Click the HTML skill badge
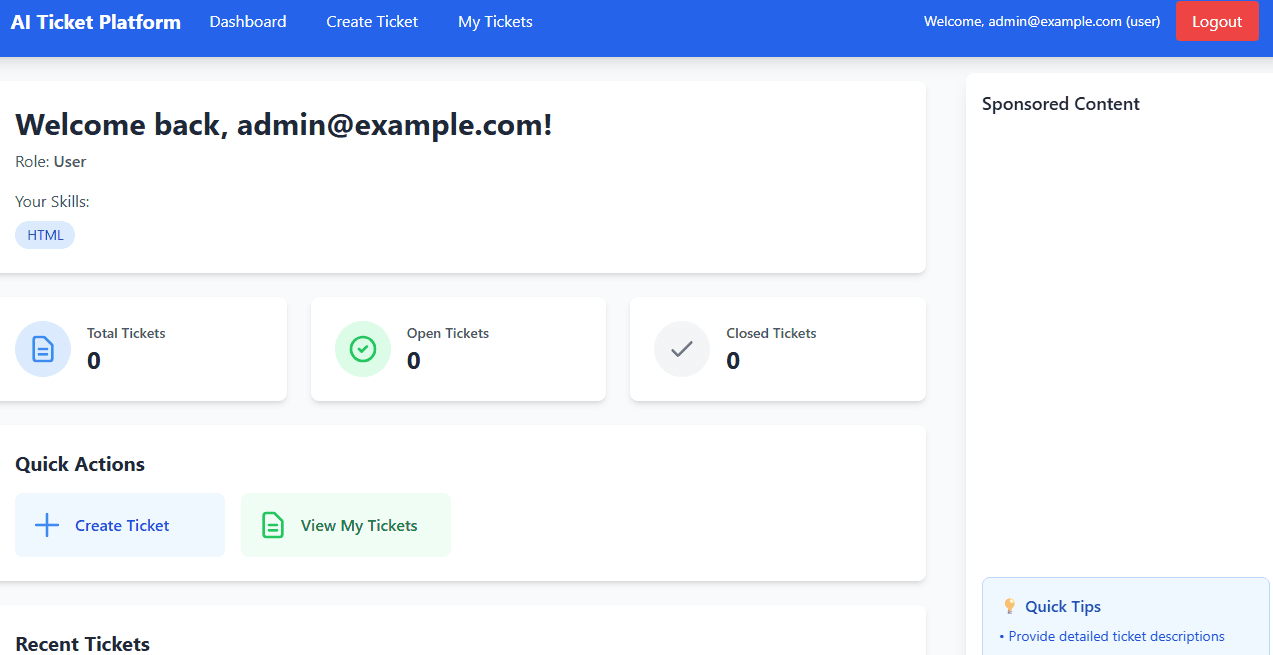Image resolution: width=1273 pixels, height=655 pixels. pyautogui.click(x=45, y=235)
